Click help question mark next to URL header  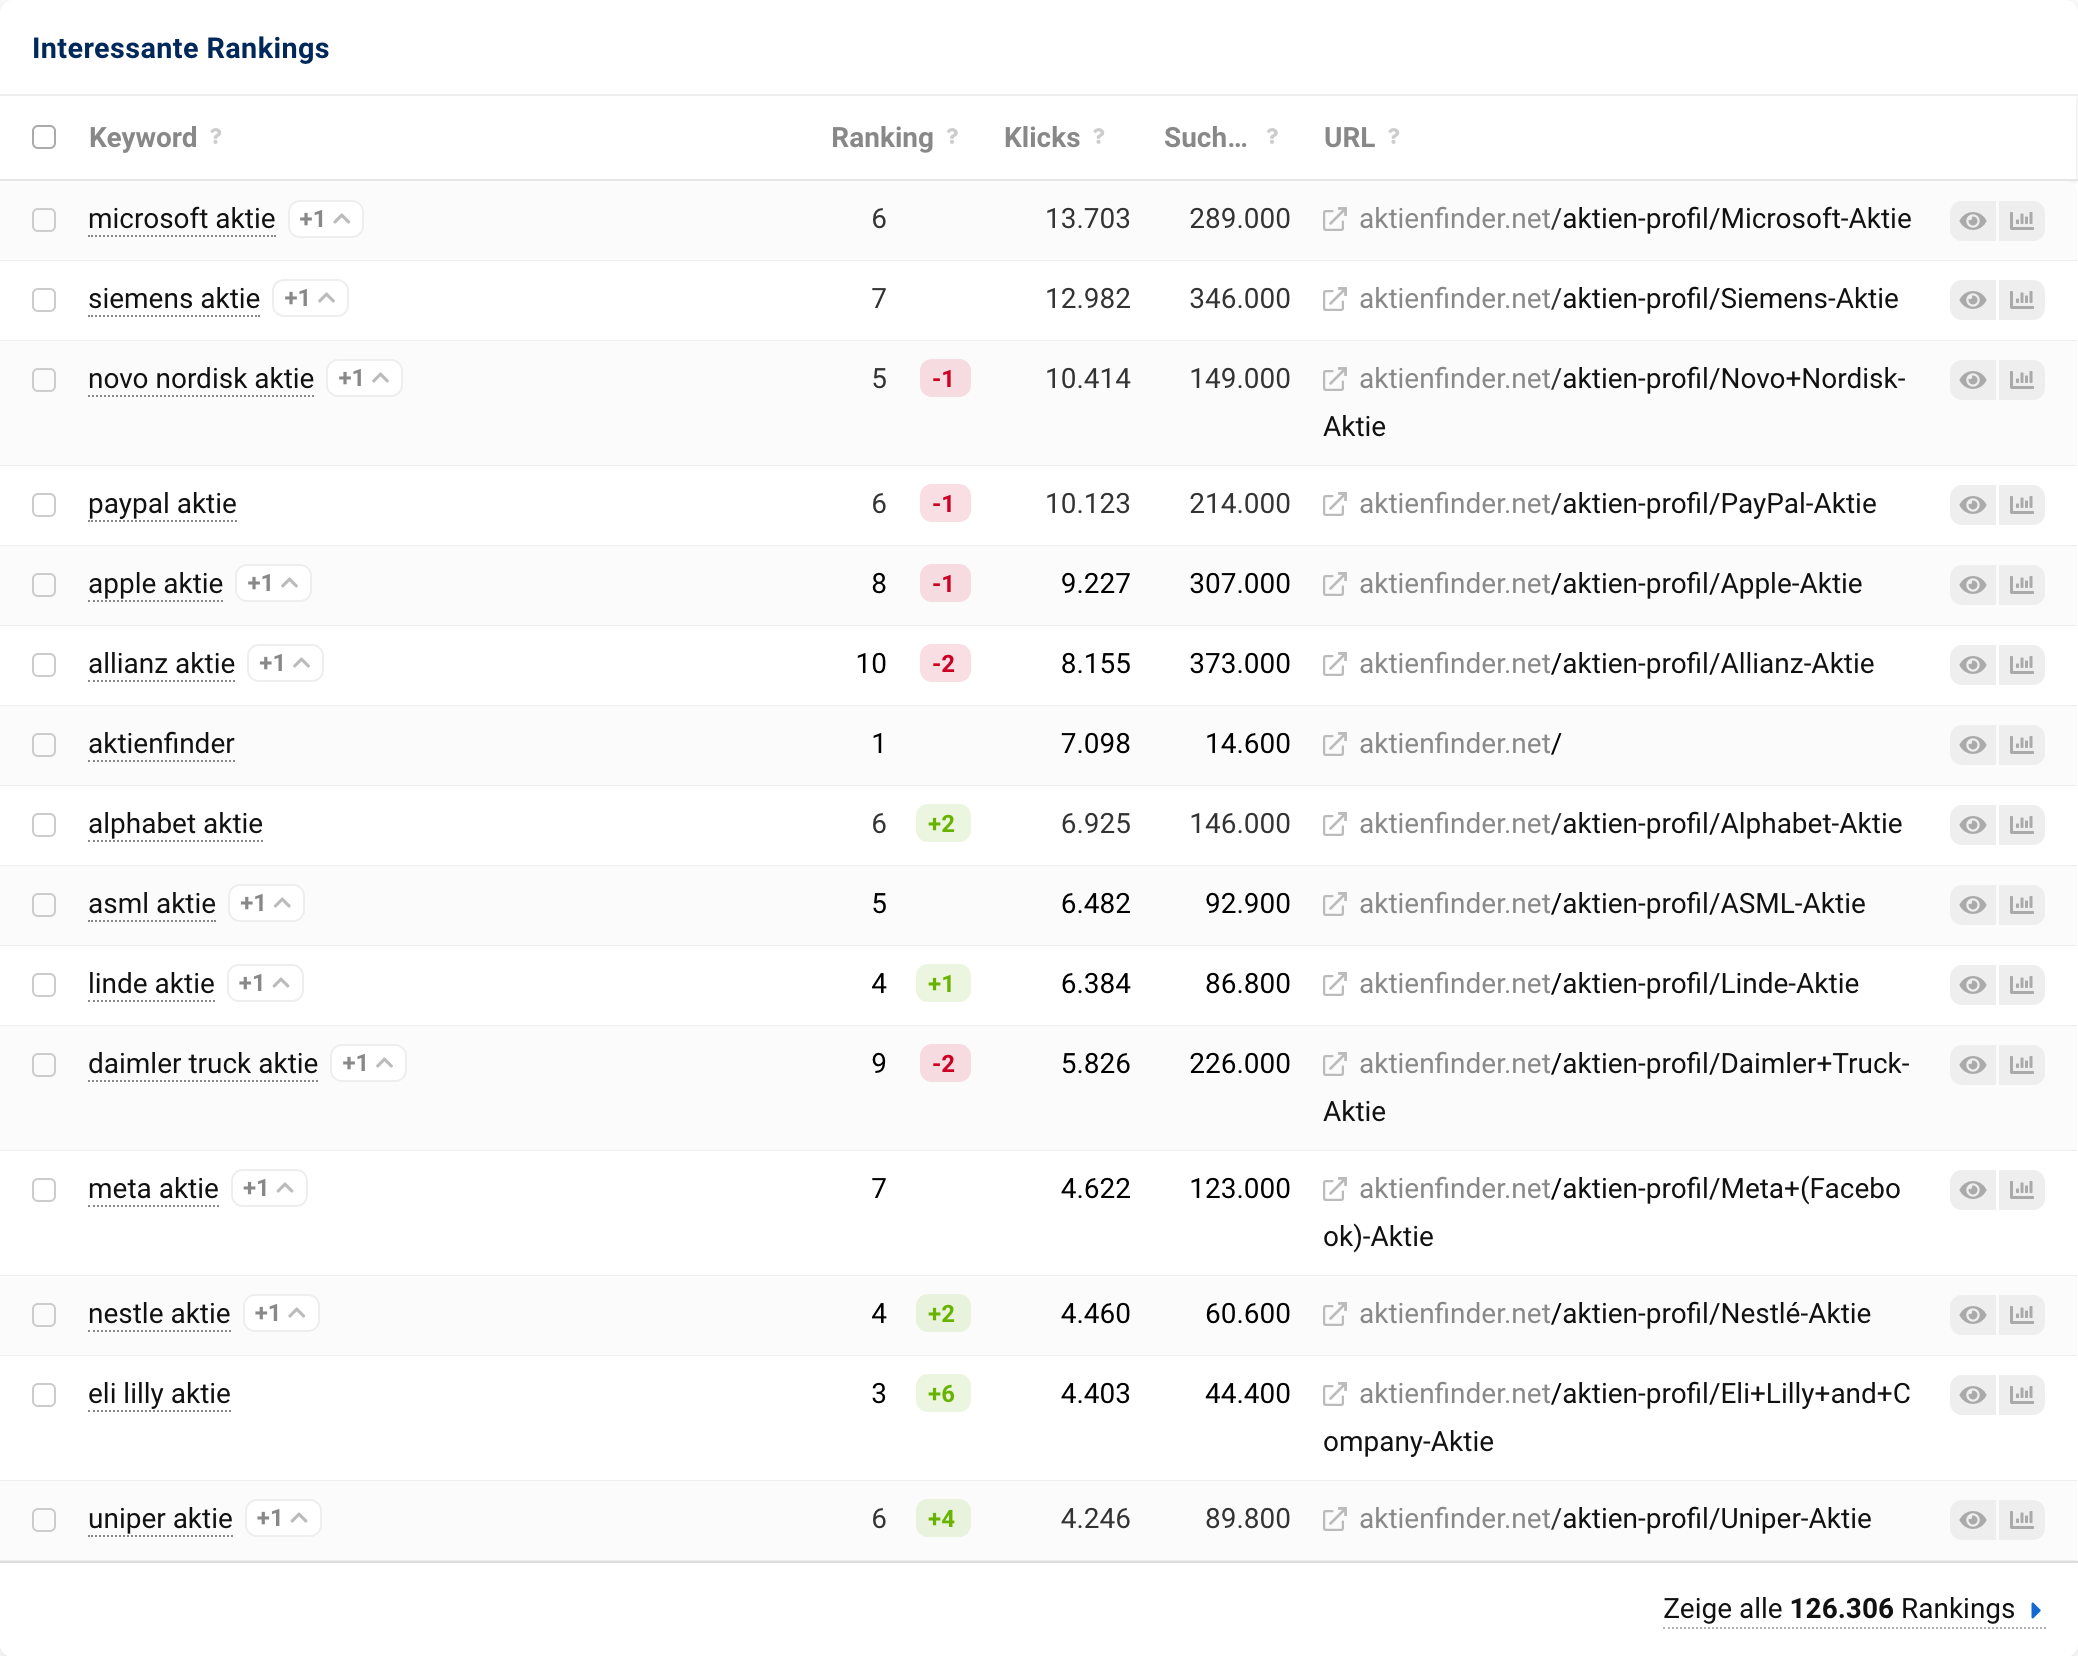[x=1394, y=136]
